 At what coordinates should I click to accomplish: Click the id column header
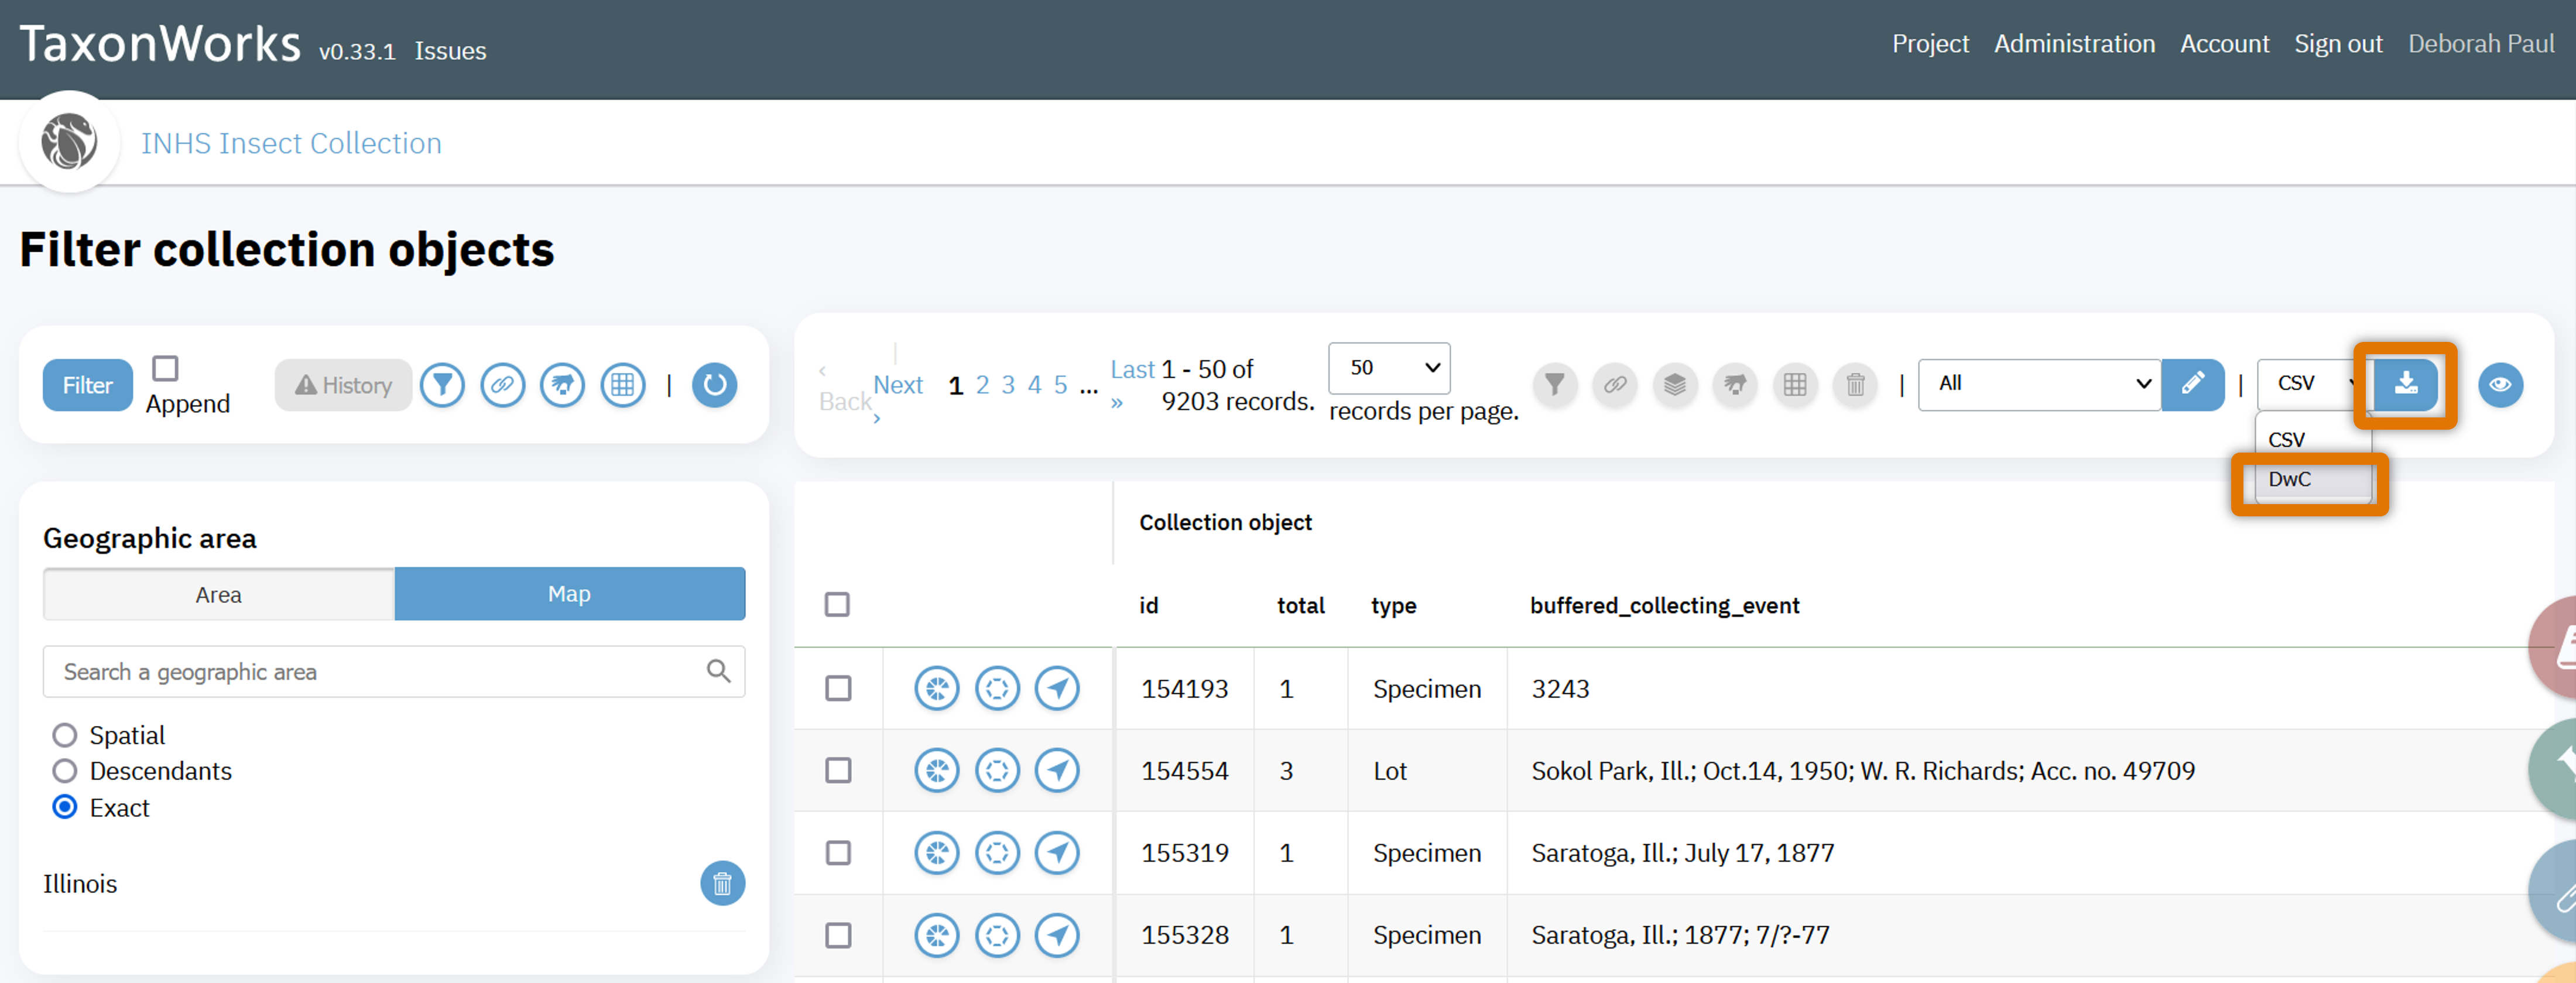coord(1148,605)
